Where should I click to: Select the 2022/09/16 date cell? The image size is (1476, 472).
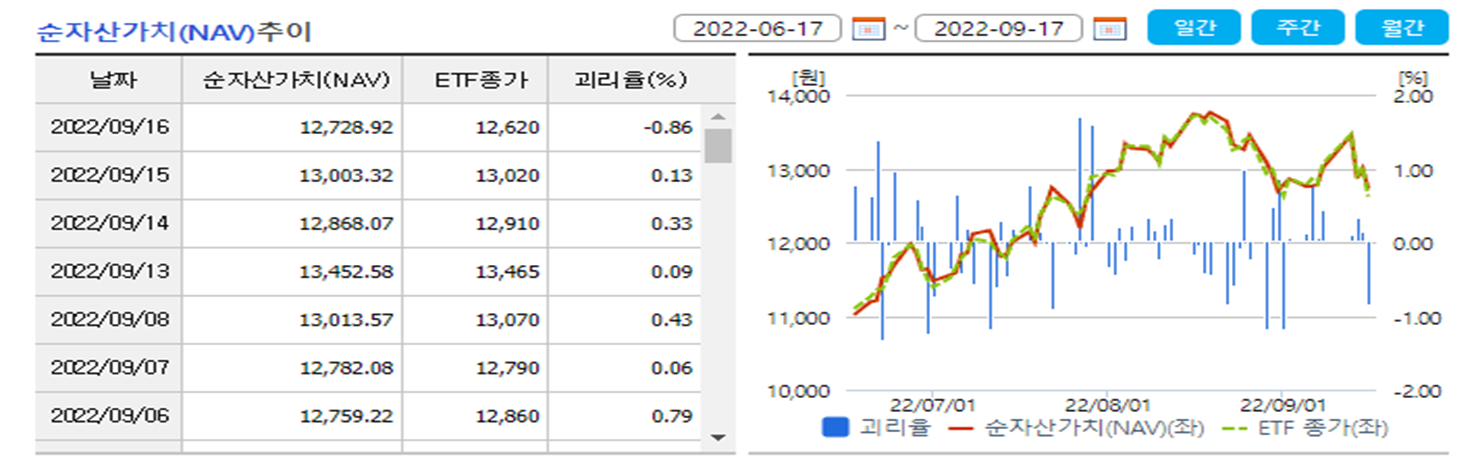110,128
